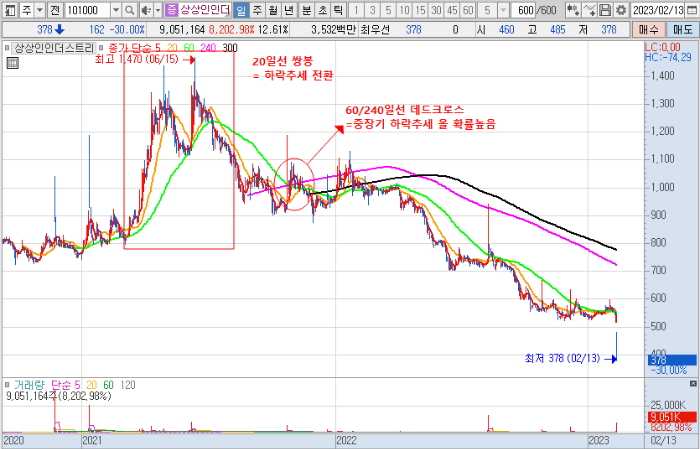Viewport: 700px width, 449px height.
Task: Open the data table icon under the chart title
Action: click(x=12, y=63)
